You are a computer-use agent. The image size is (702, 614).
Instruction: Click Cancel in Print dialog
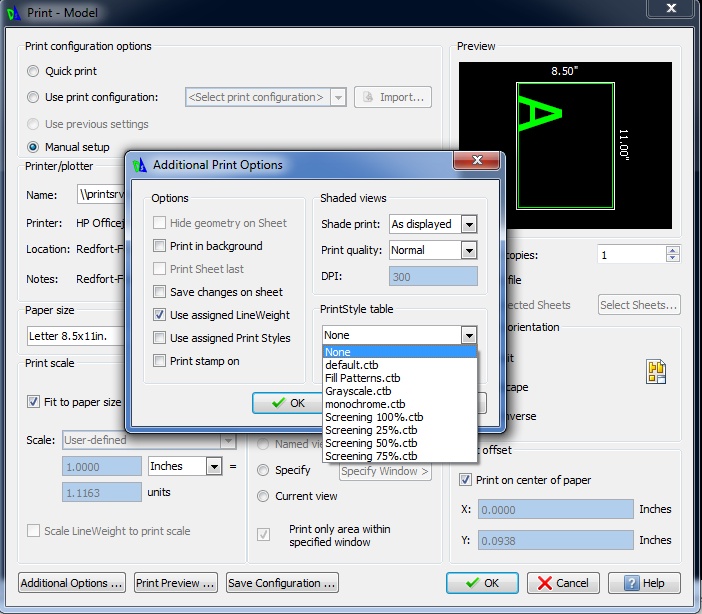(563, 583)
